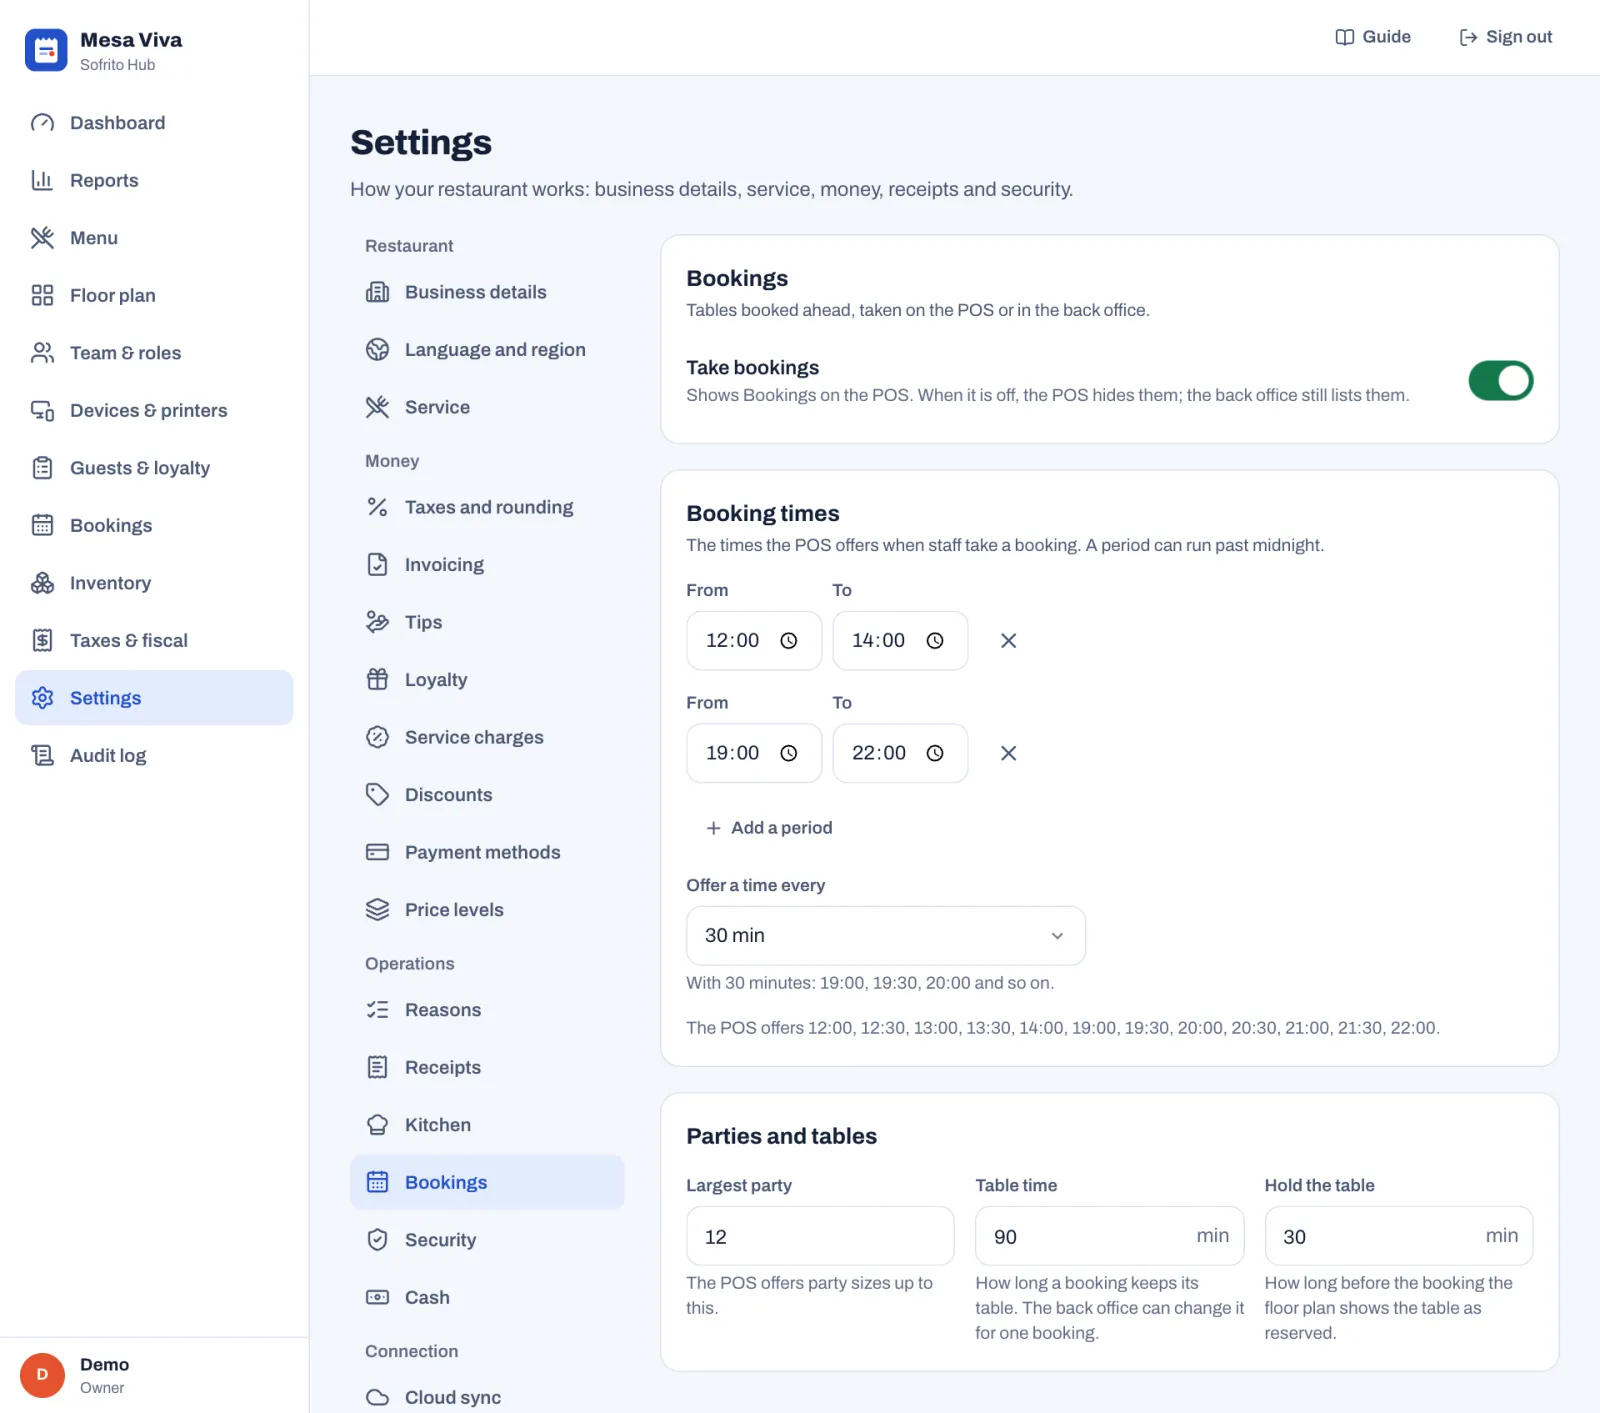The image size is (1600, 1413).
Task: Click the Reports bar-chart icon
Action: coord(42,180)
